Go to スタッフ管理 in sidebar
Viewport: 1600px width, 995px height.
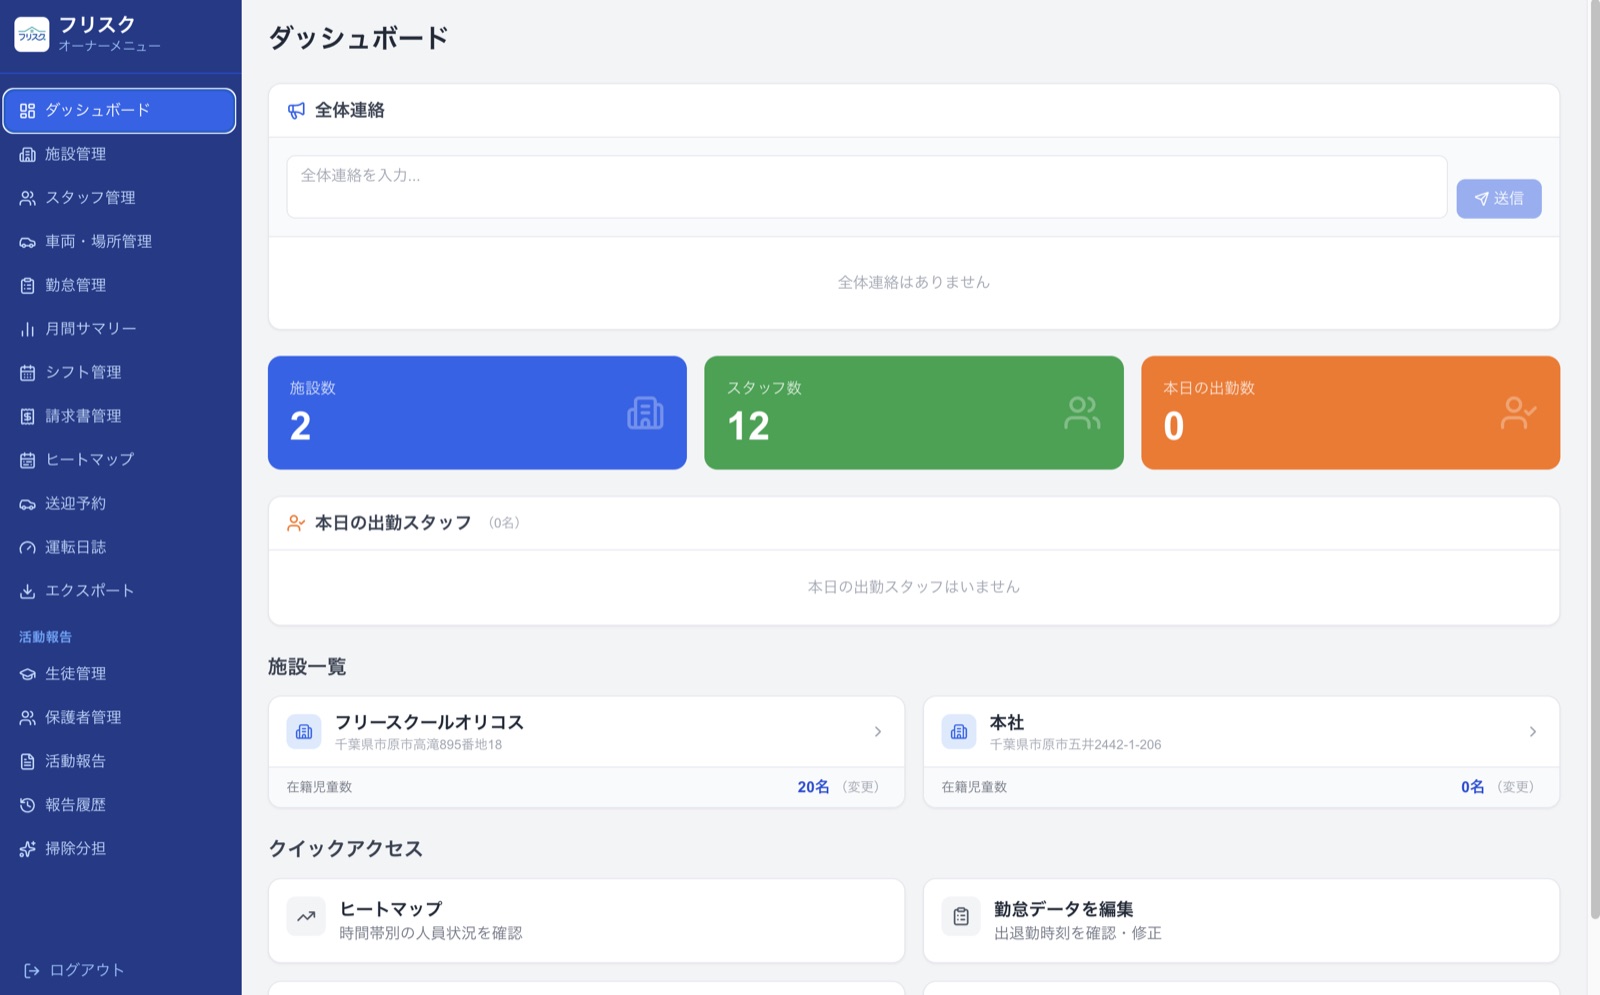(x=120, y=198)
